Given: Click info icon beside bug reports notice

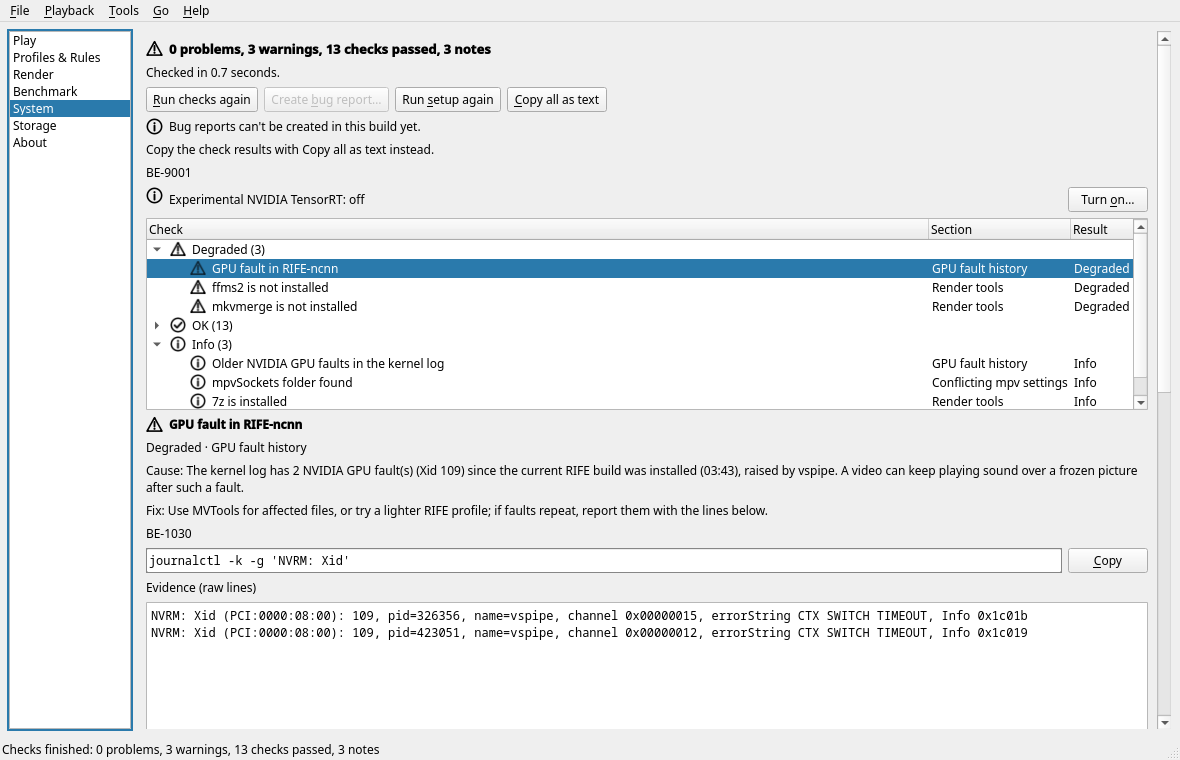Looking at the screenshot, I should [x=154, y=126].
